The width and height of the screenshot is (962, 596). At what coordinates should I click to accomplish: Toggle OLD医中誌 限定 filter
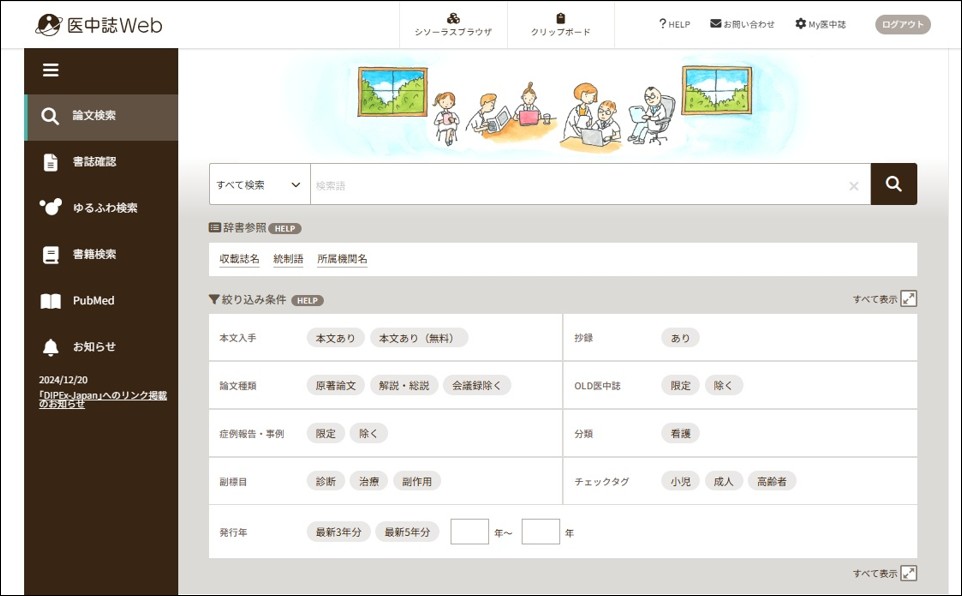coord(680,385)
